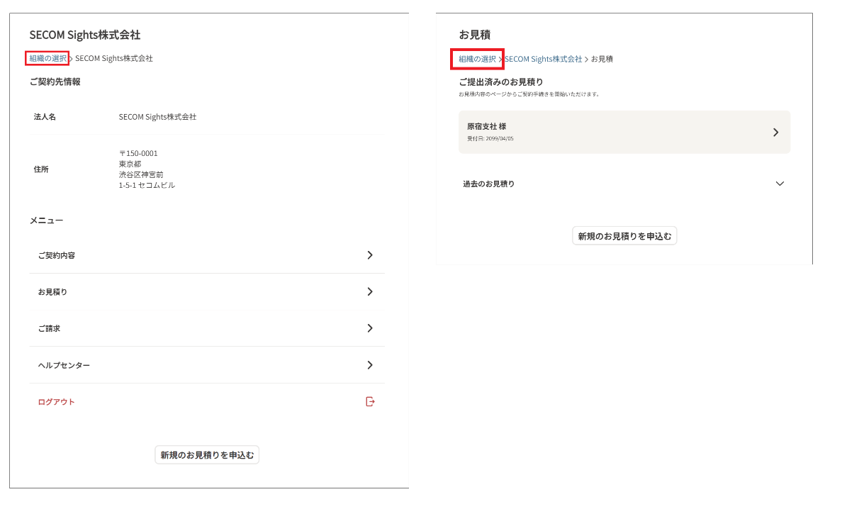Open the ご請求 menu row
Viewport: 842px width, 509px height.
[x=207, y=329]
